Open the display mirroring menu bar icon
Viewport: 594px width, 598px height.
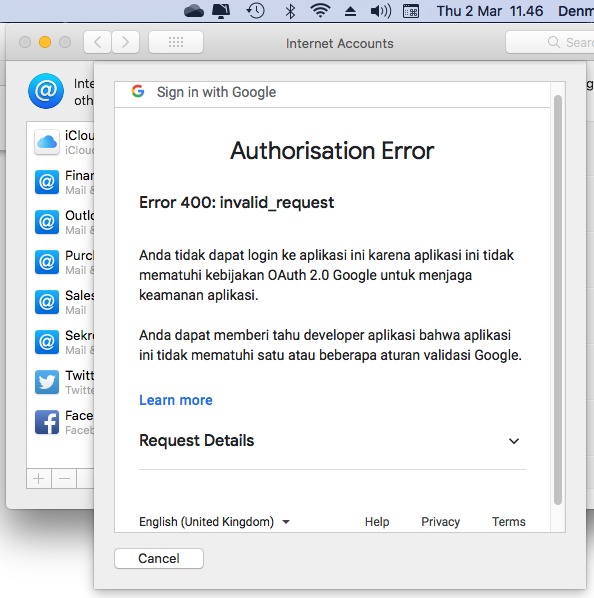(221, 11)
